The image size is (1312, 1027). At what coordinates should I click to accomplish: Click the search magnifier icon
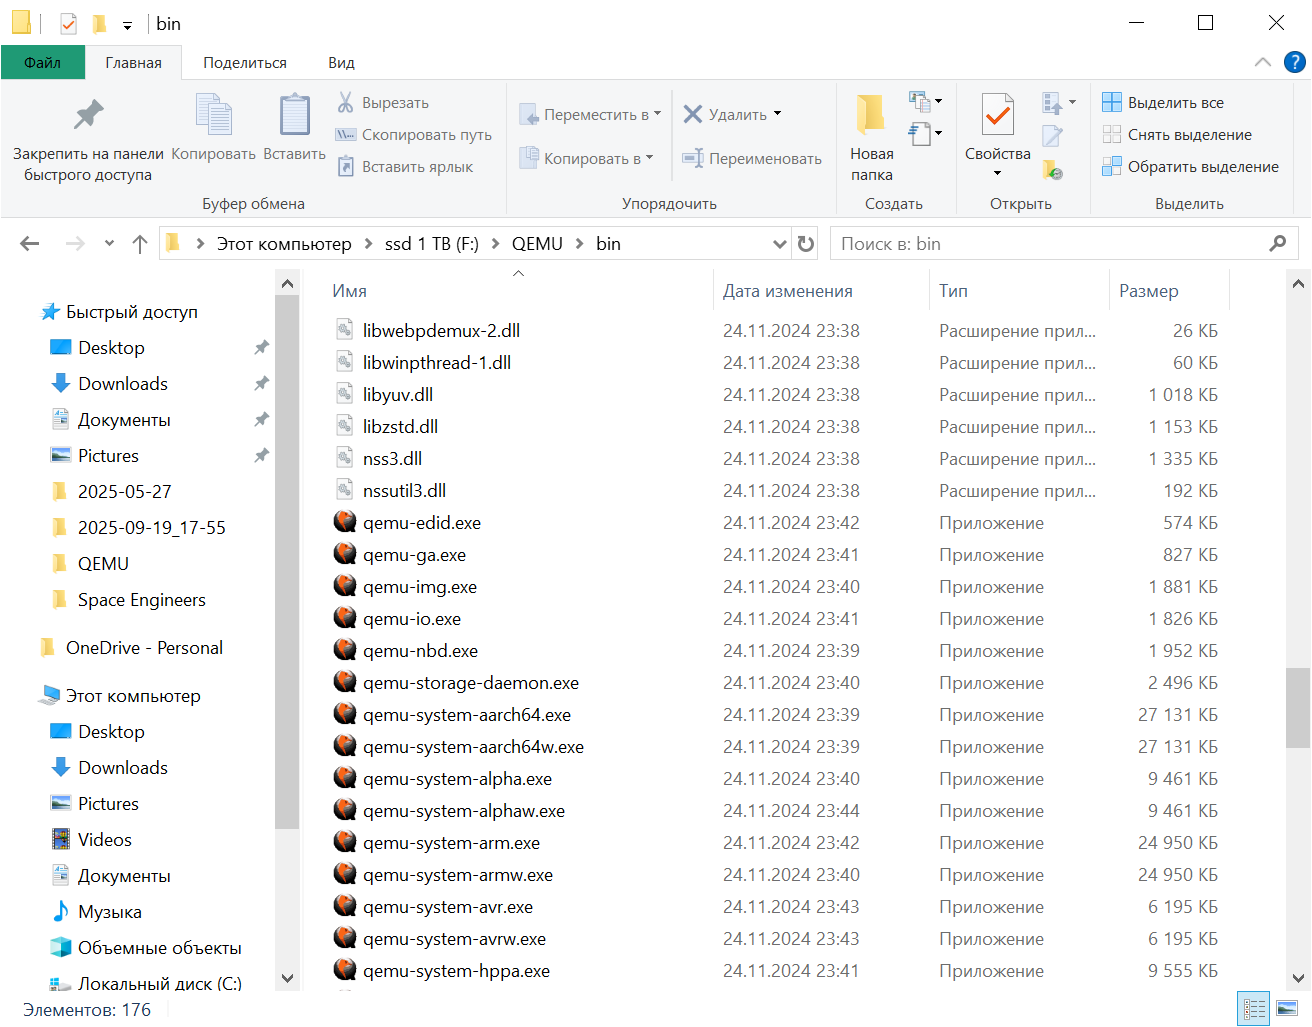pyautogui.click(x=1277, y=244)
